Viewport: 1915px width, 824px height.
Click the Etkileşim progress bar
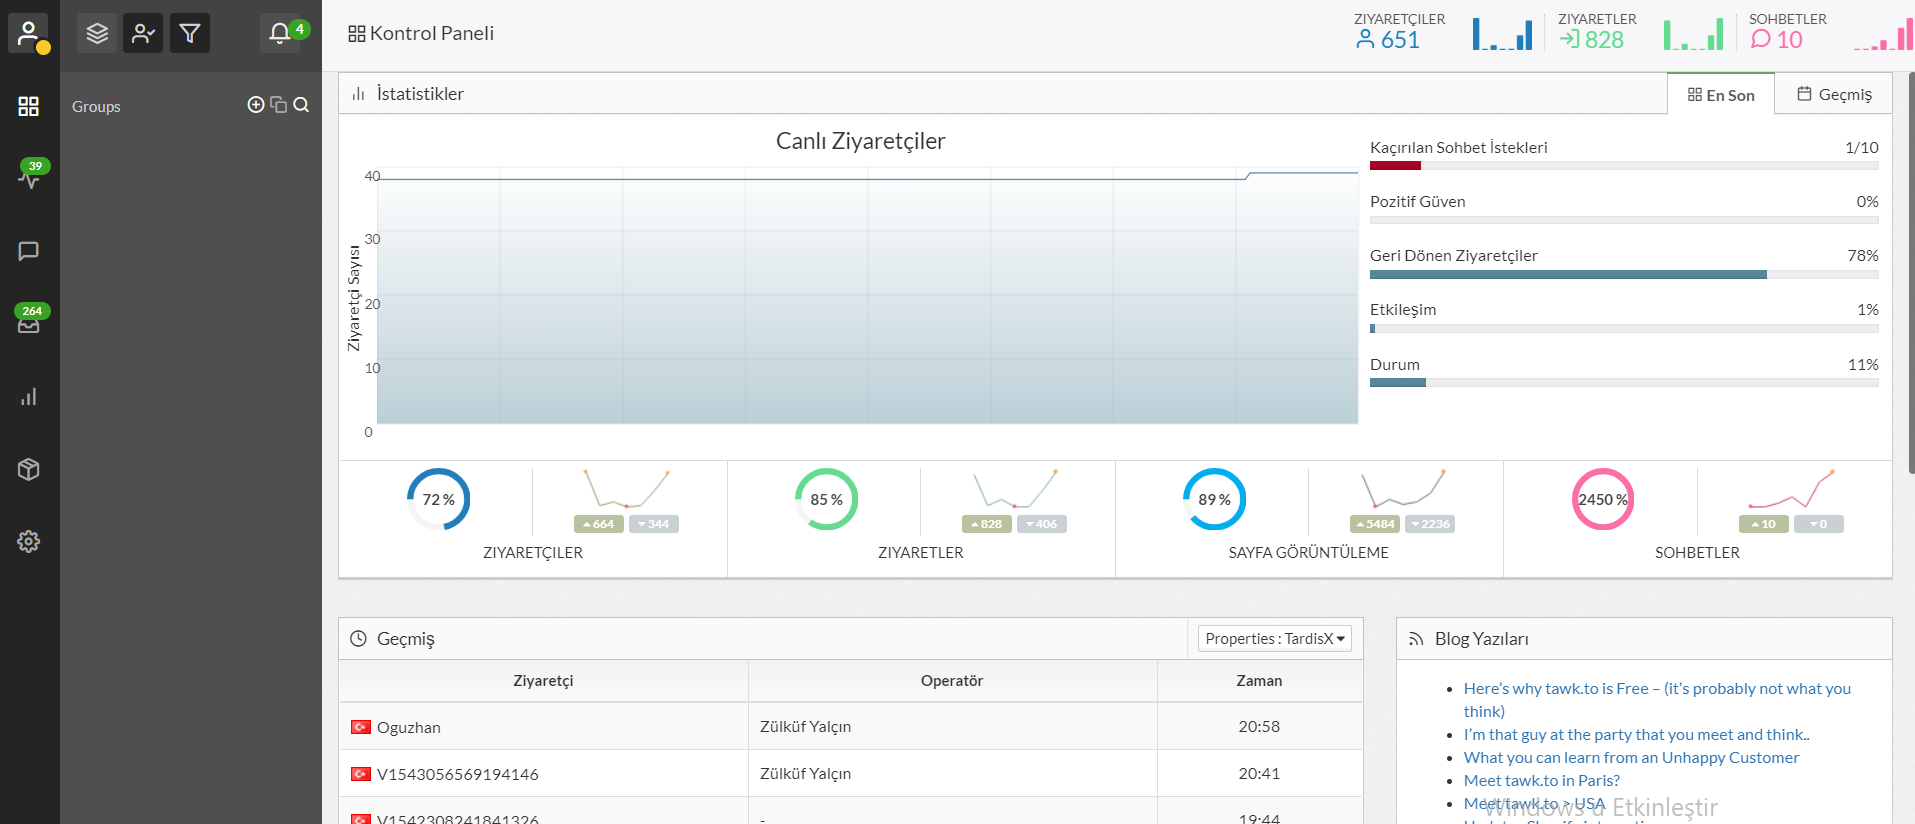pos(1624,328)
